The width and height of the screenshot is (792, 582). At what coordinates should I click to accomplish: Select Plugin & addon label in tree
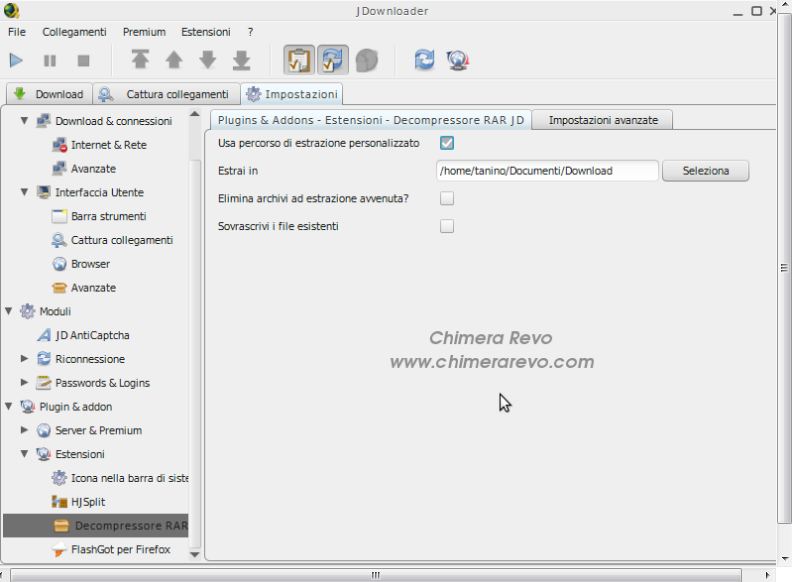[76, 407]
